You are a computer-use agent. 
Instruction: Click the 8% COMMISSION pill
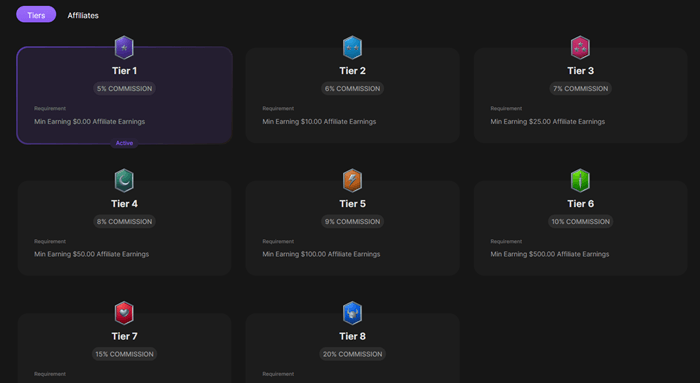124,221
